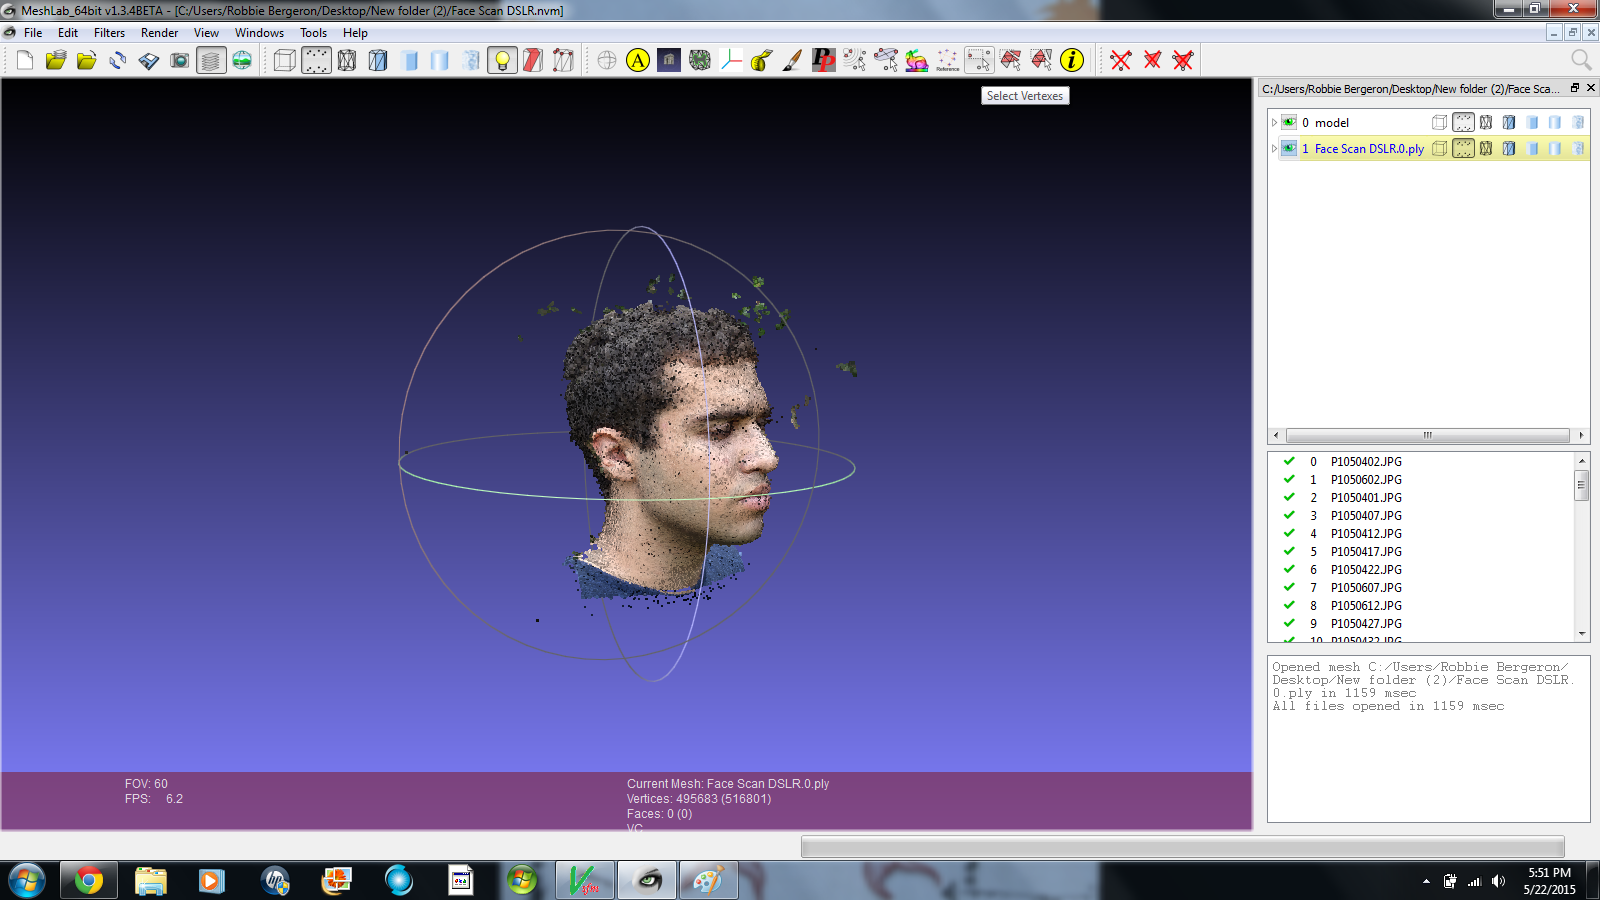This screenshot has height=900, width=1600.
Task: Delete selected faces and vertices icon
Action: pyautogui.click(x=1183, y=60)
